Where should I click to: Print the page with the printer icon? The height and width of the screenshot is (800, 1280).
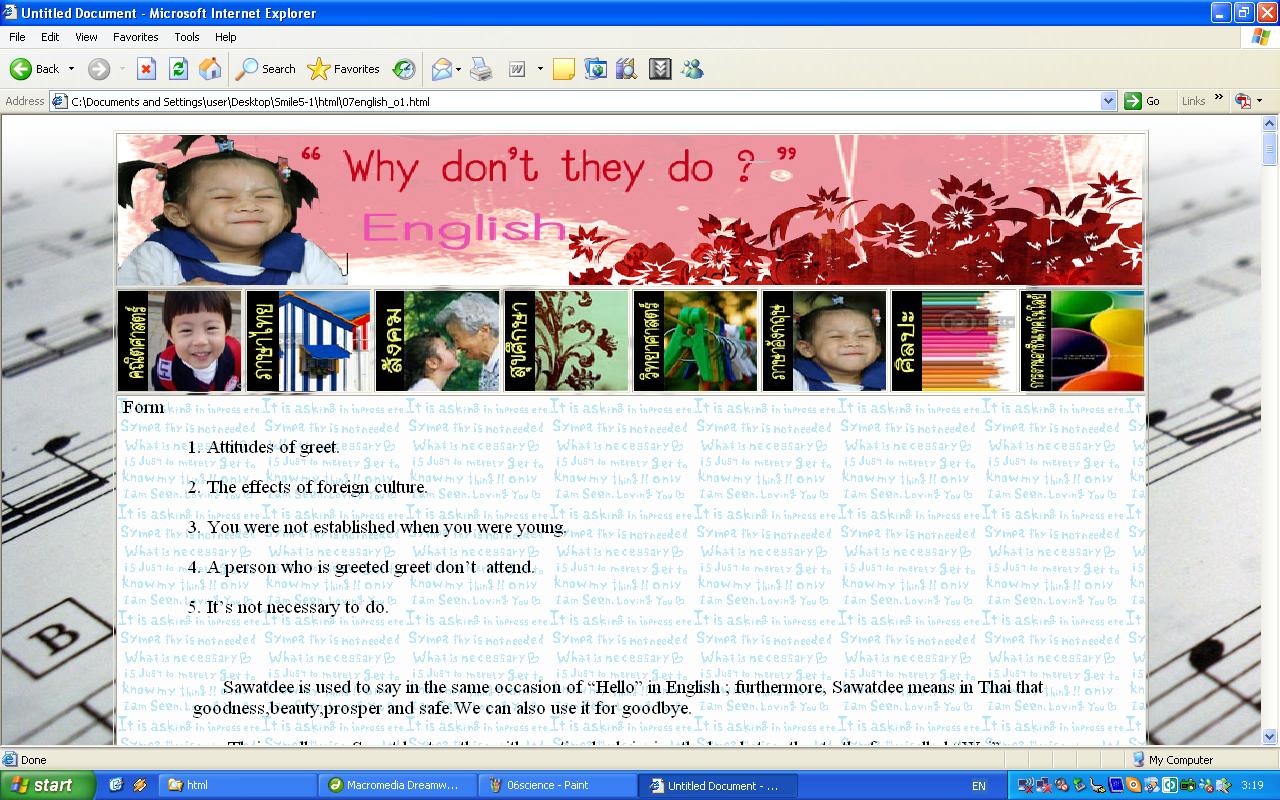point(481,69)
